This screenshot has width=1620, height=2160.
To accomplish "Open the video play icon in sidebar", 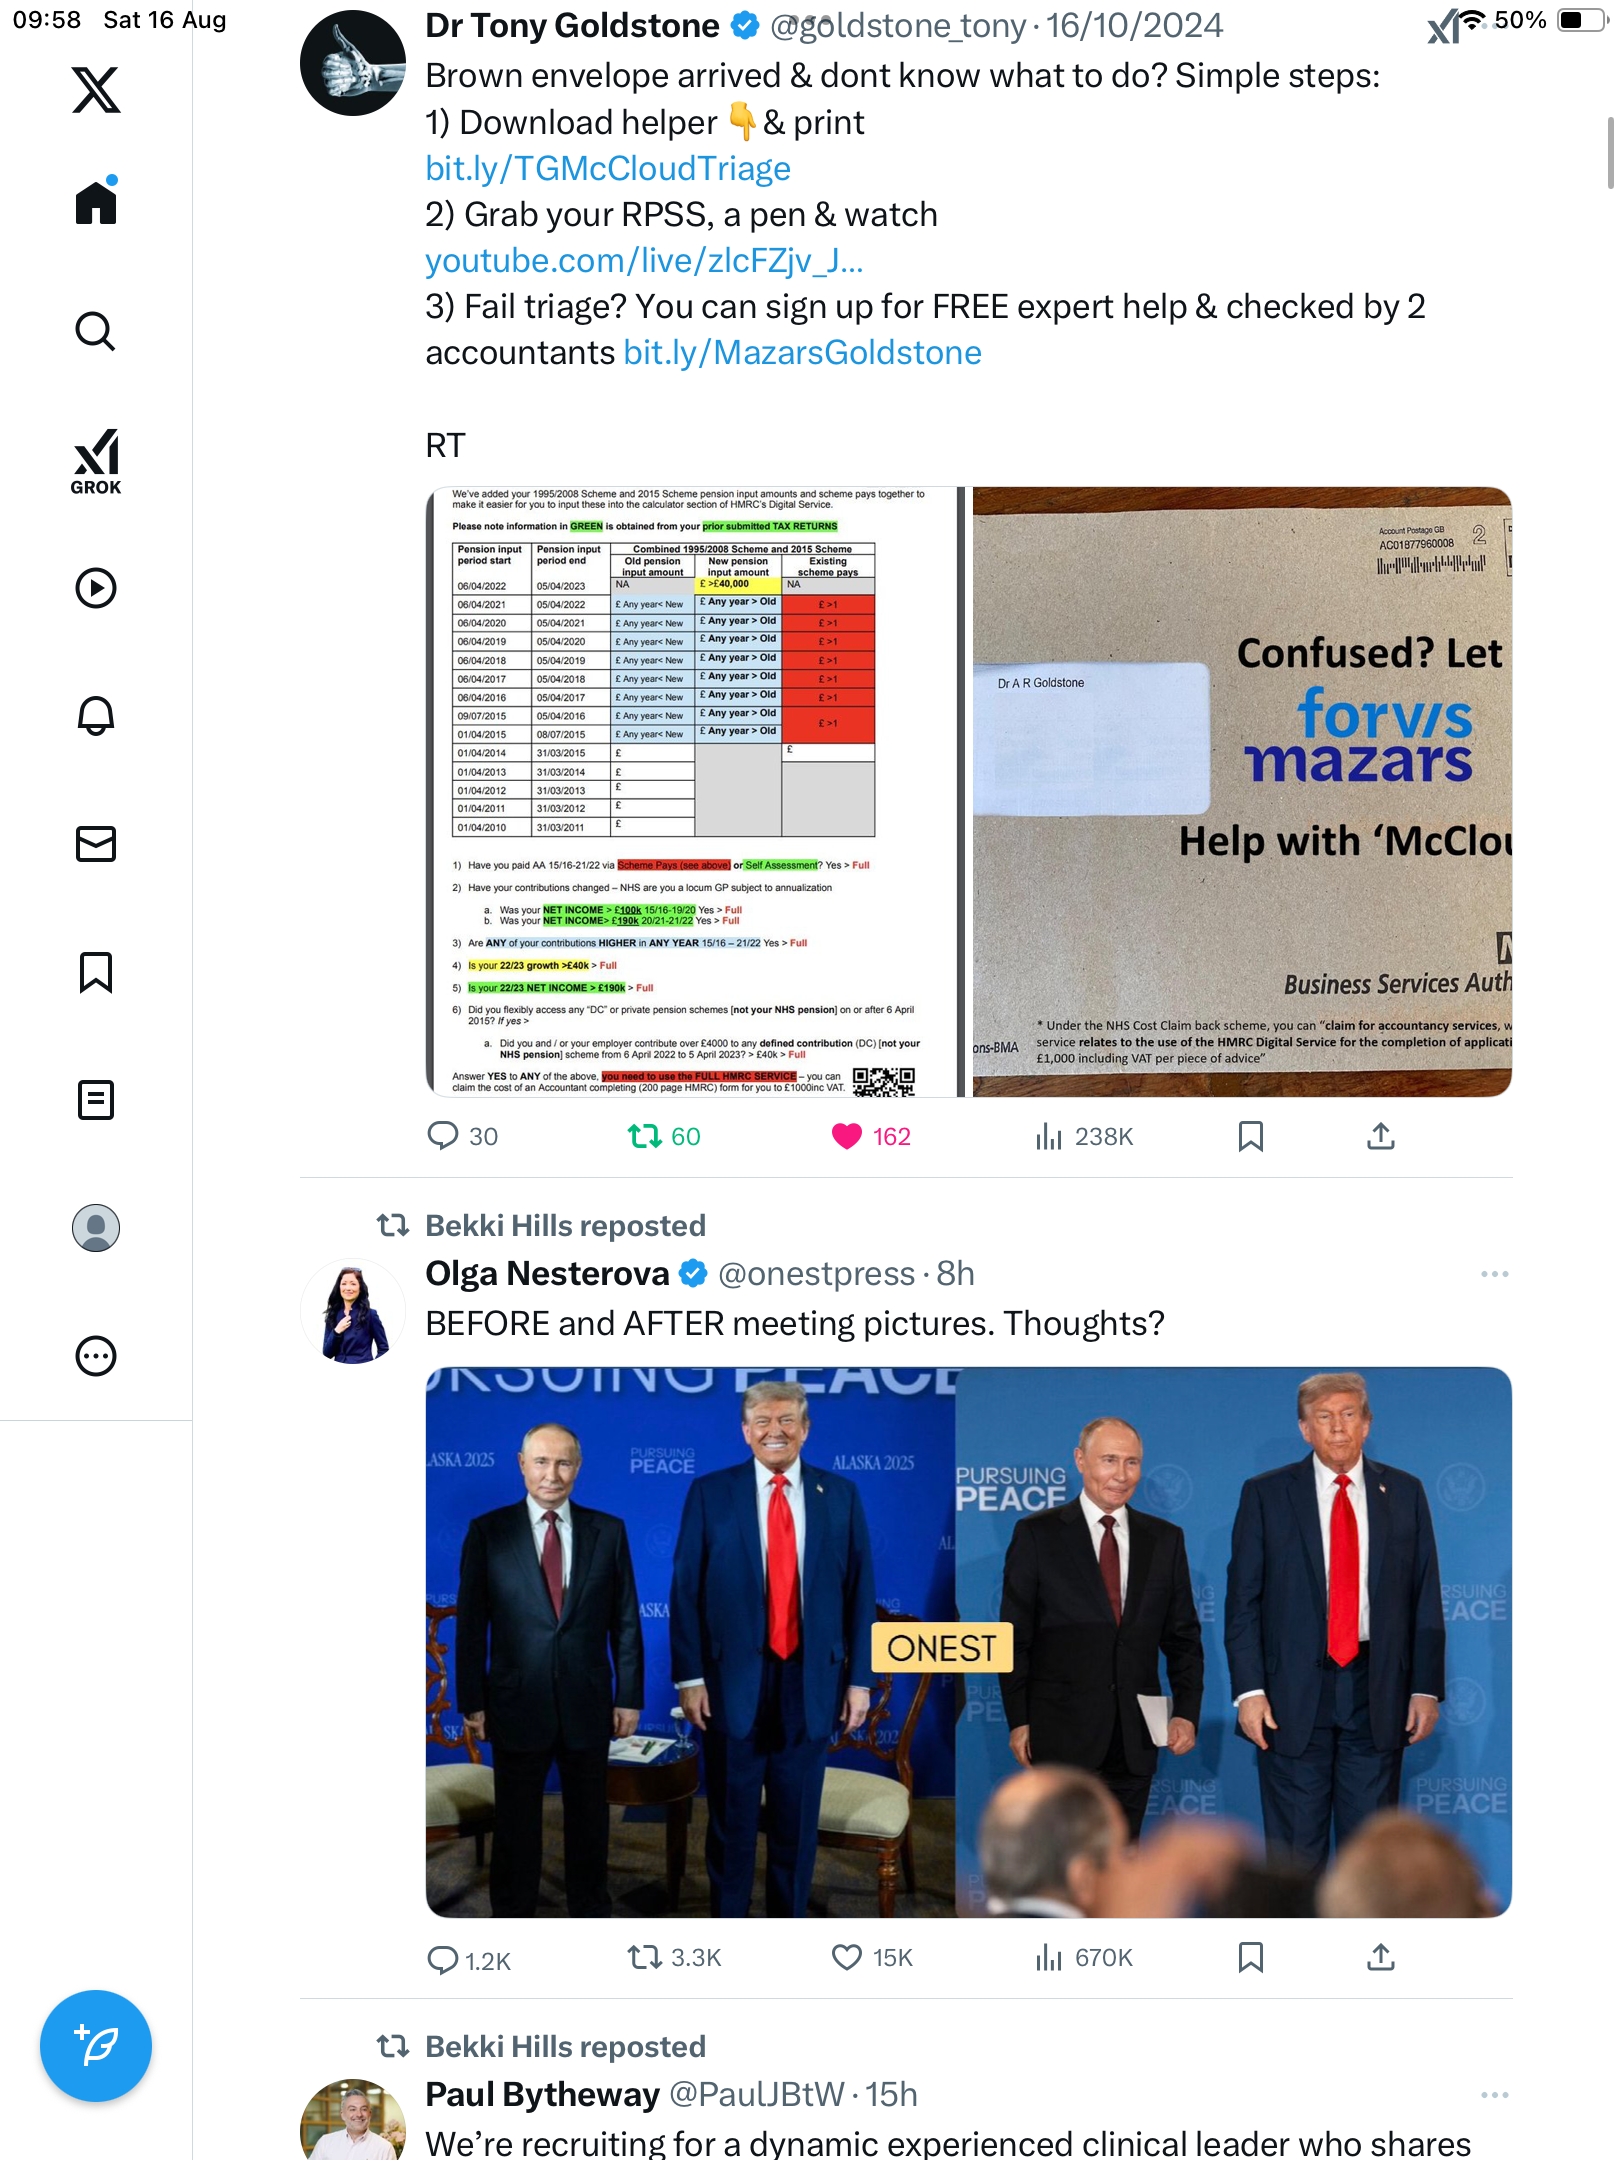I will click(96, 588).
